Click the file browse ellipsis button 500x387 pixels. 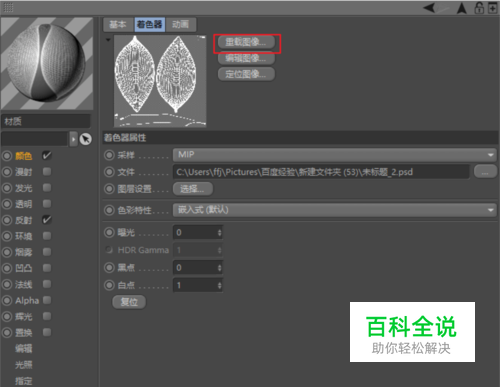click(485, 172)
